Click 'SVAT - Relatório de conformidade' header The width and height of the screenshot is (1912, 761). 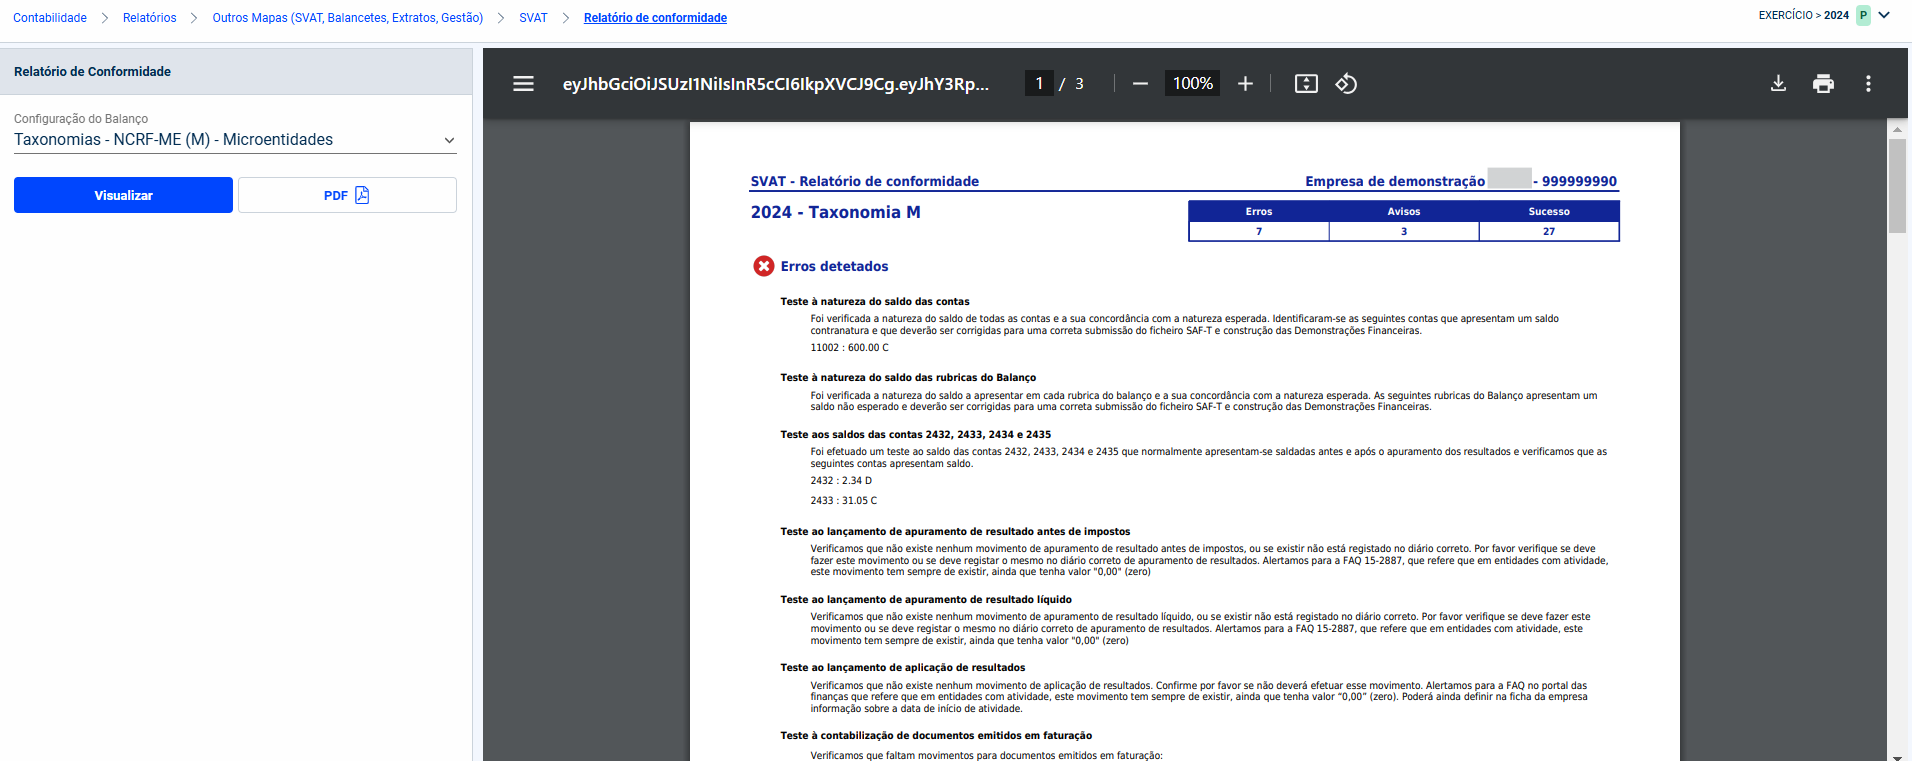pyautogui.click(x=865, y=181)
